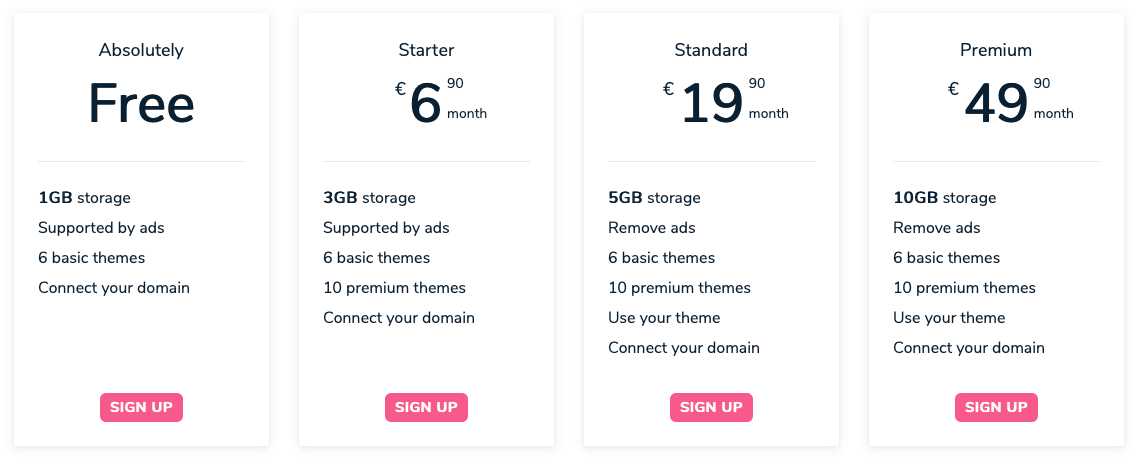Click "Connect your domain" in Free plan
This screenshot has width=1133, height=460.
click(x=114, y=288)
